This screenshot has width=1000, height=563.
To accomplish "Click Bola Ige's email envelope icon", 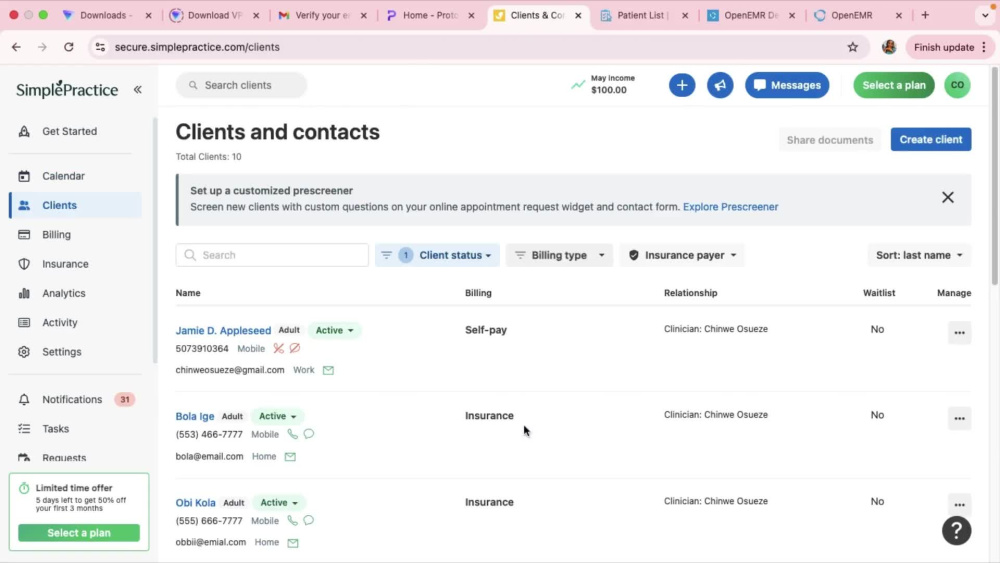I will (290, 457).
